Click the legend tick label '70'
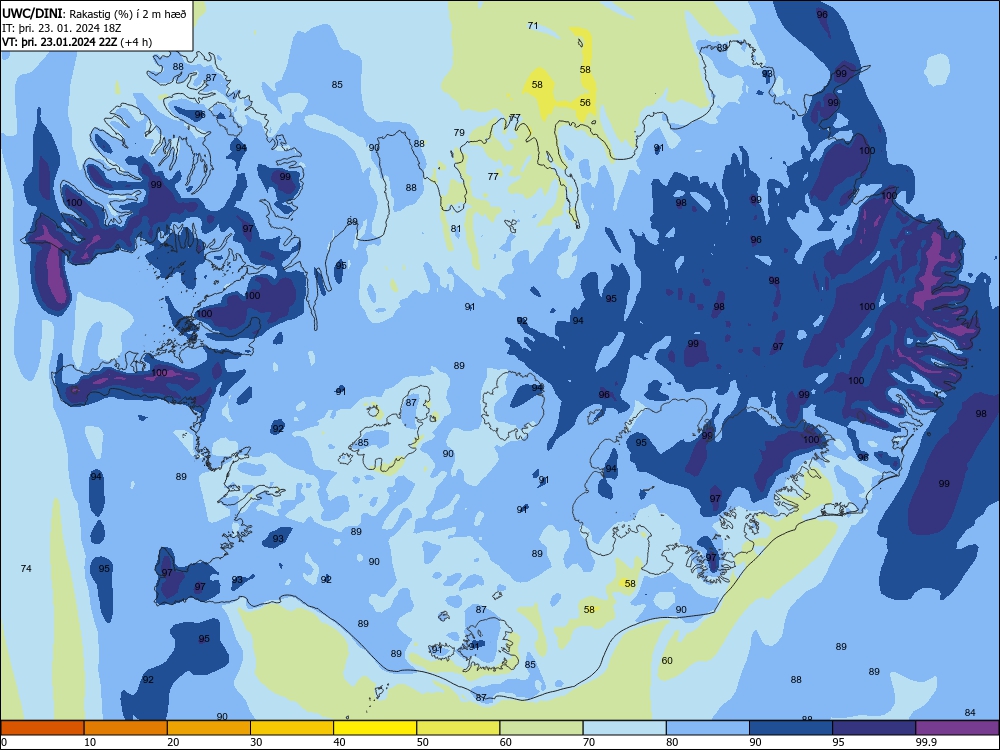The width and height of the screenshot is (1000, 750). 589,742
